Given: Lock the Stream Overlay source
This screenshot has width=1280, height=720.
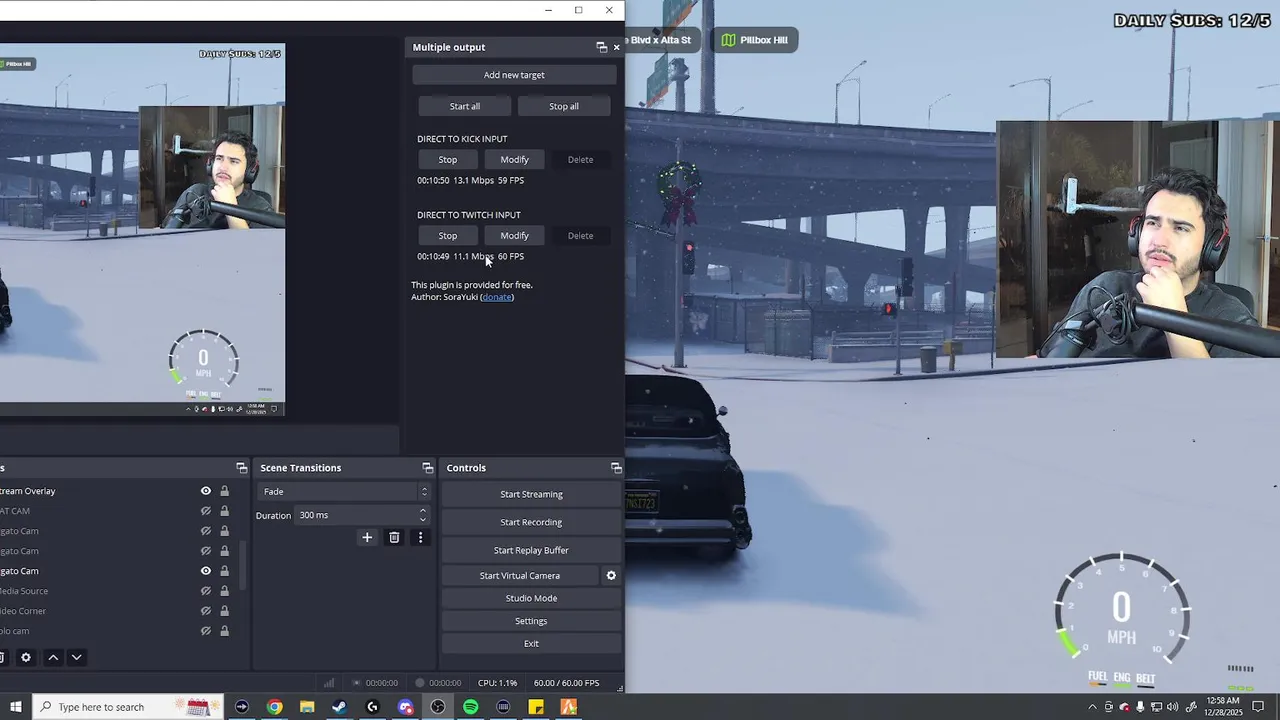Looking at the screenshot, I should [224, 491].
